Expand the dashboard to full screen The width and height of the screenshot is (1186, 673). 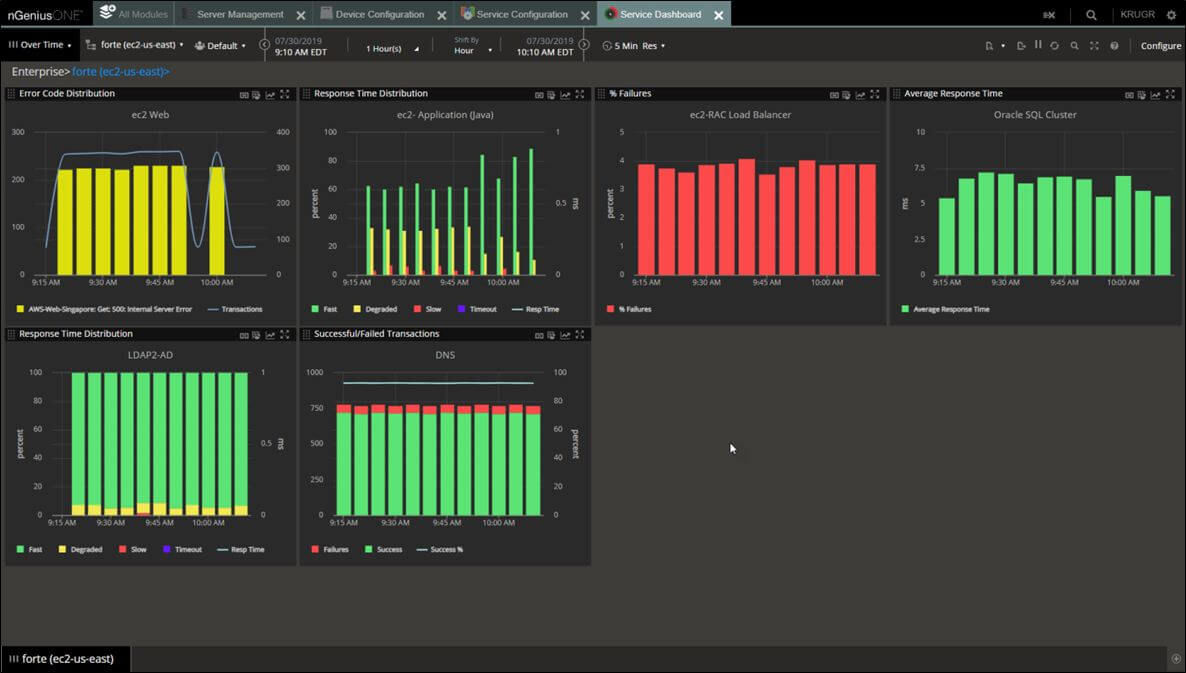(x=1092, y=45)
